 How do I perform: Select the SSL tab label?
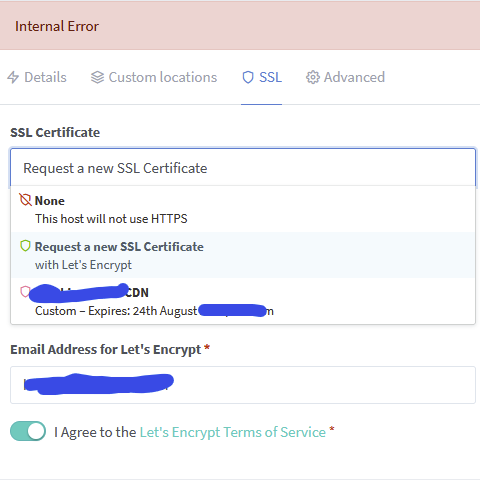(x=270, y=77)
